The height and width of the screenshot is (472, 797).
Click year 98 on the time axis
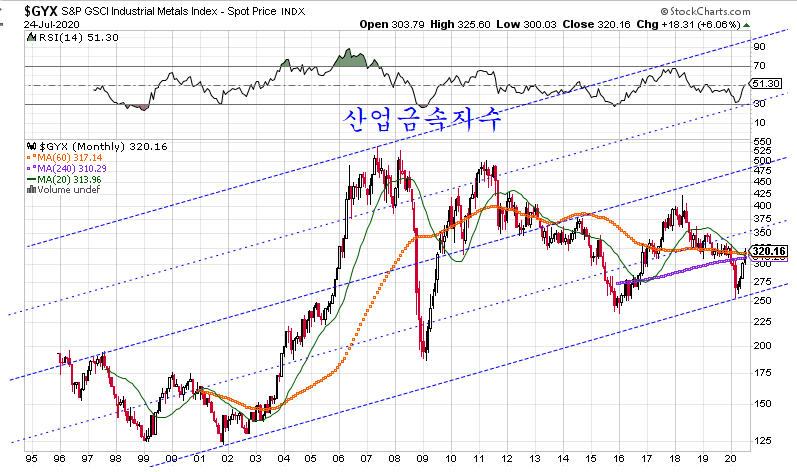coord(115,459)
